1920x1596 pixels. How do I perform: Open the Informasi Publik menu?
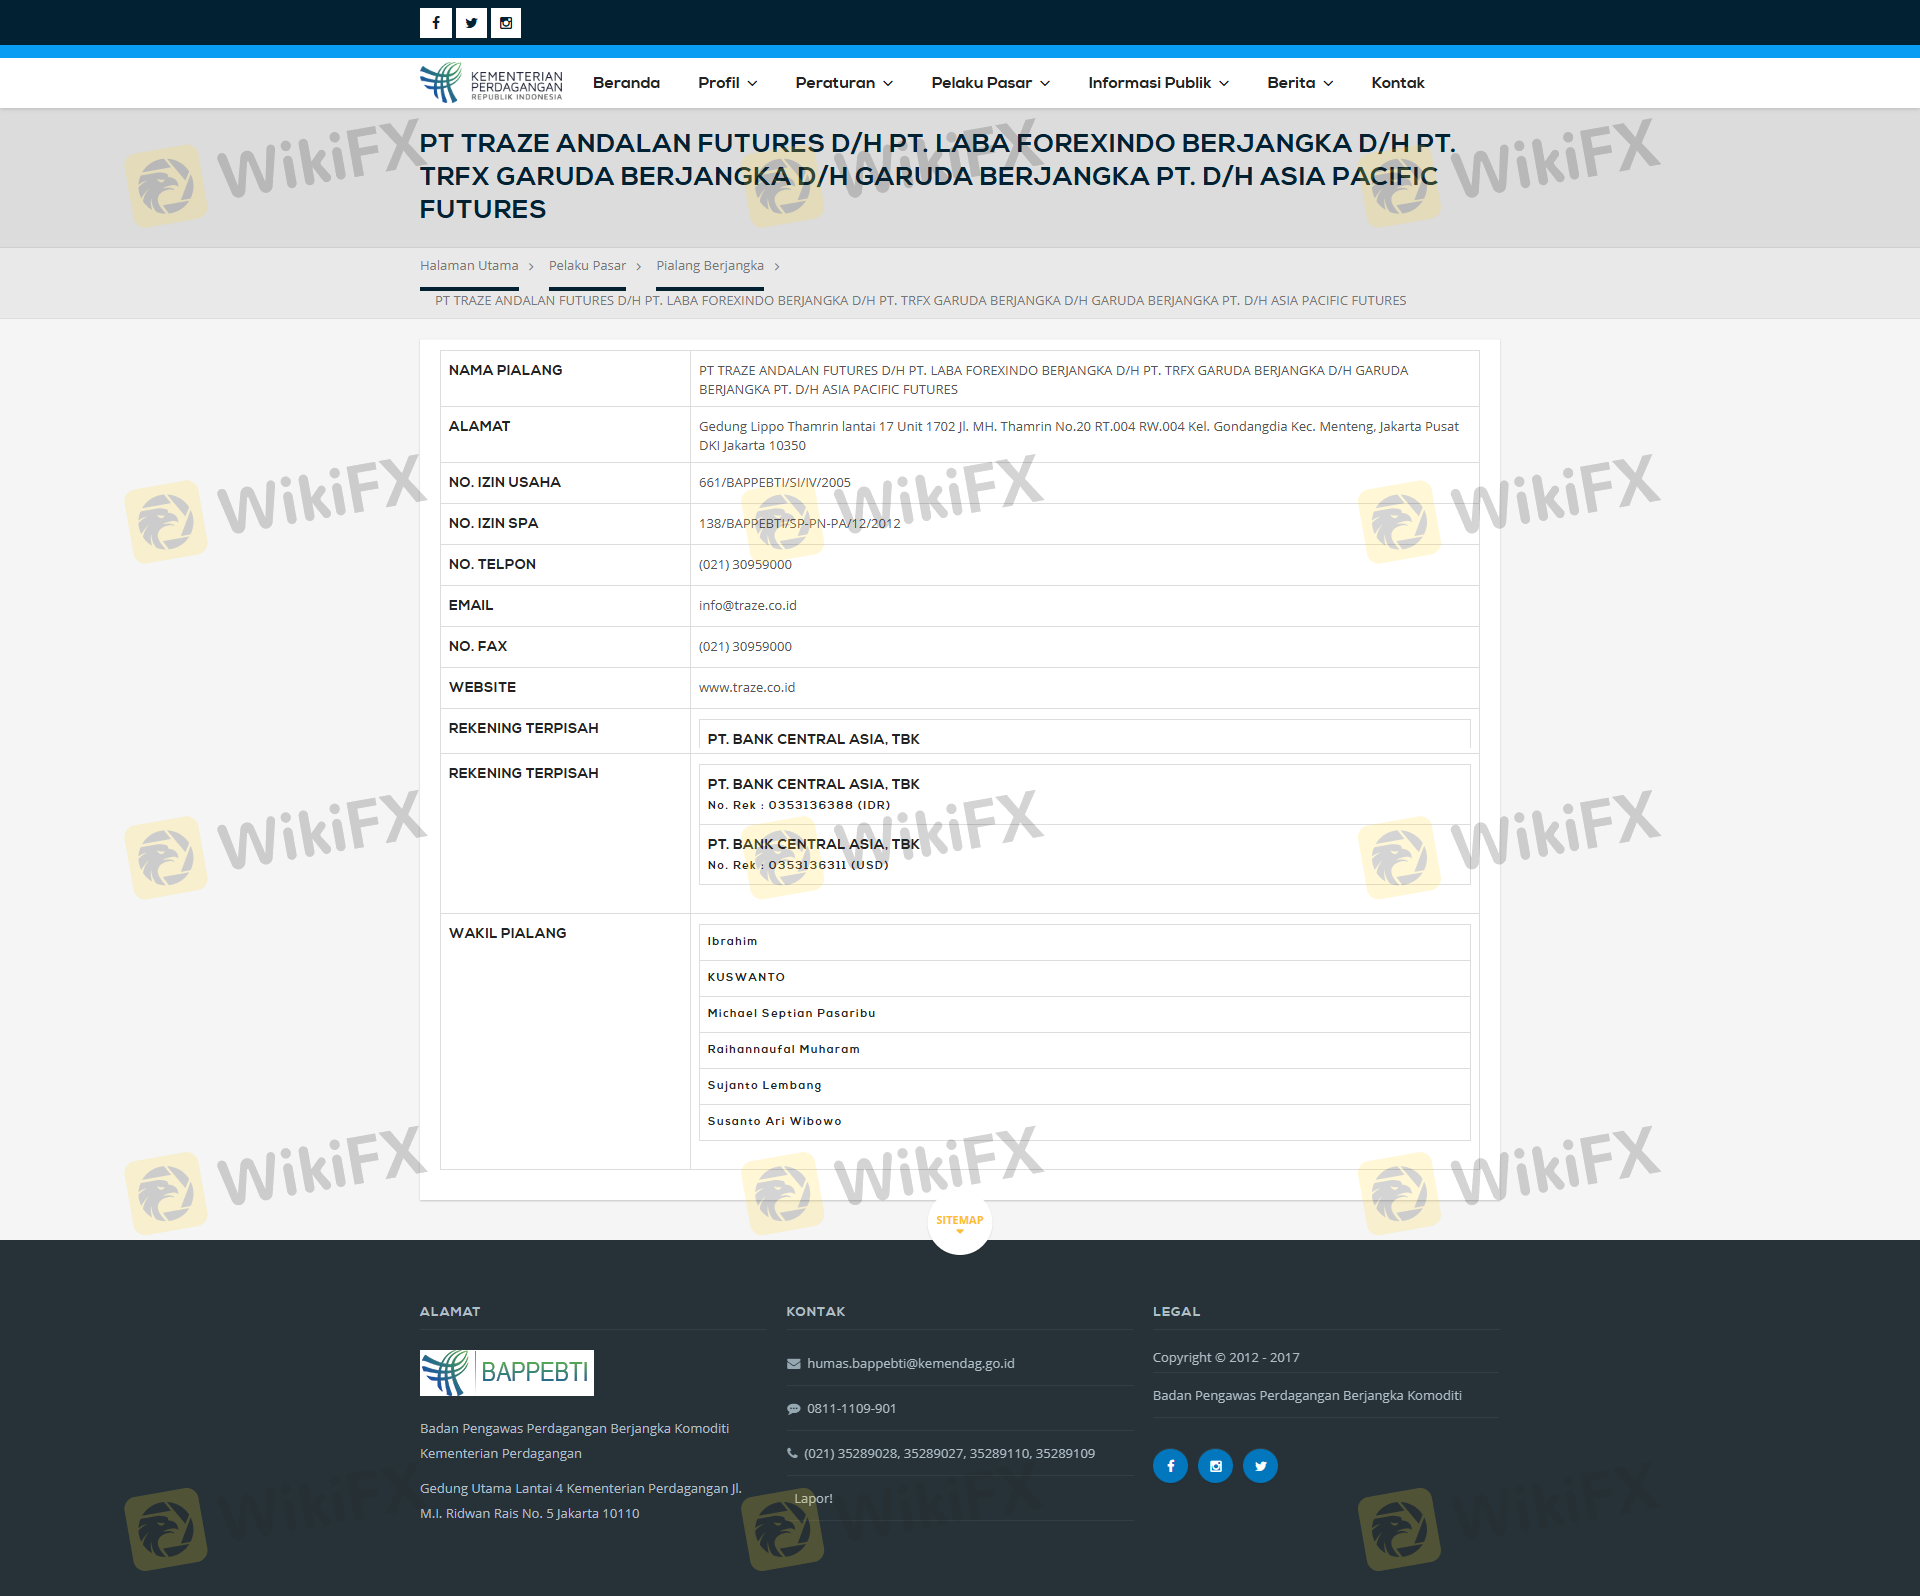(x=1158, y=83)
